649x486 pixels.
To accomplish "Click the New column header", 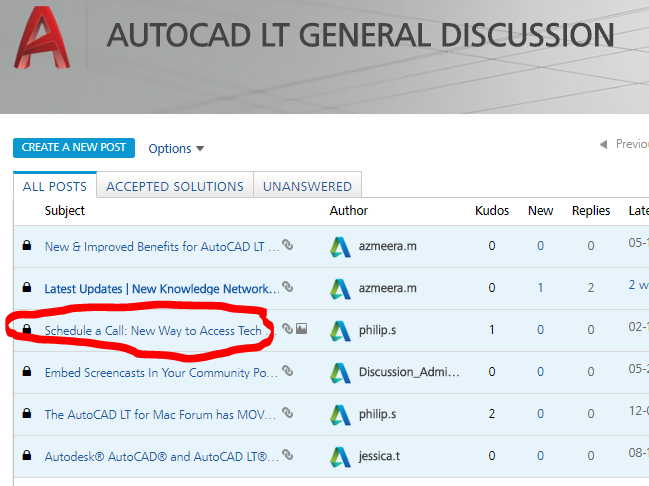I will pos(541,210).
